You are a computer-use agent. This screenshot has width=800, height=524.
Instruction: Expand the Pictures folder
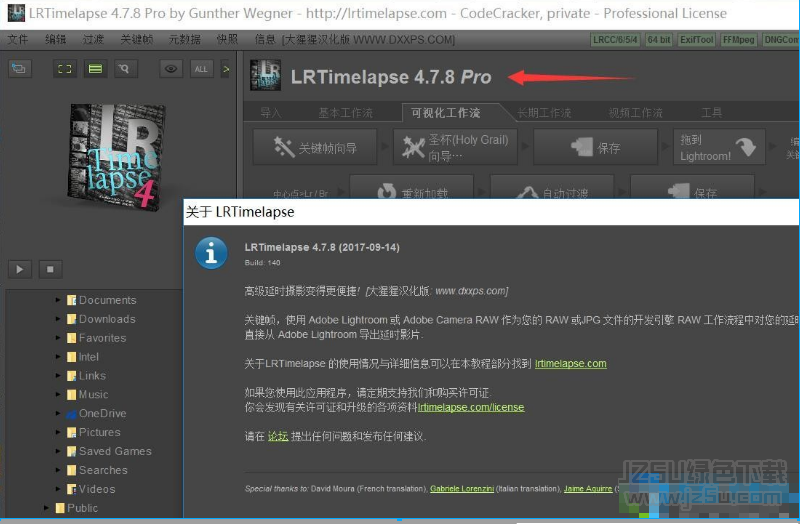click(x=58, y=432)
